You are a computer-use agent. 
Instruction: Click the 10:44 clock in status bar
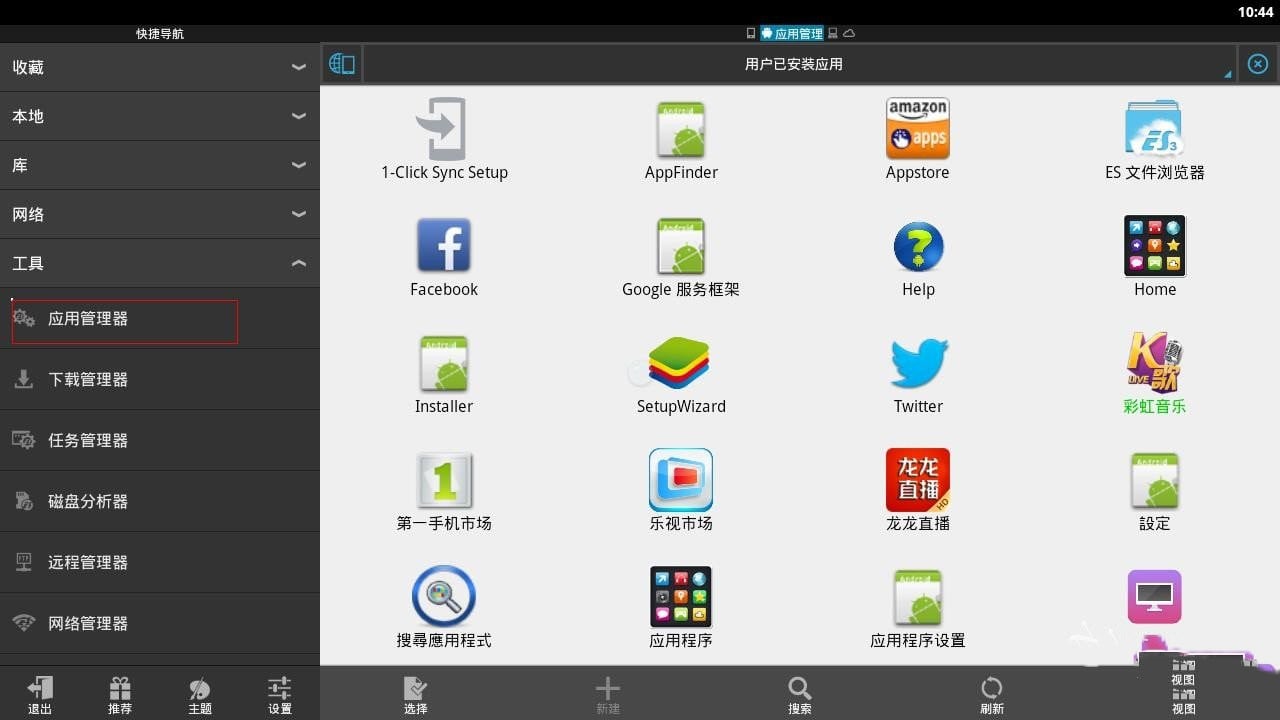tap(1255, 12)
